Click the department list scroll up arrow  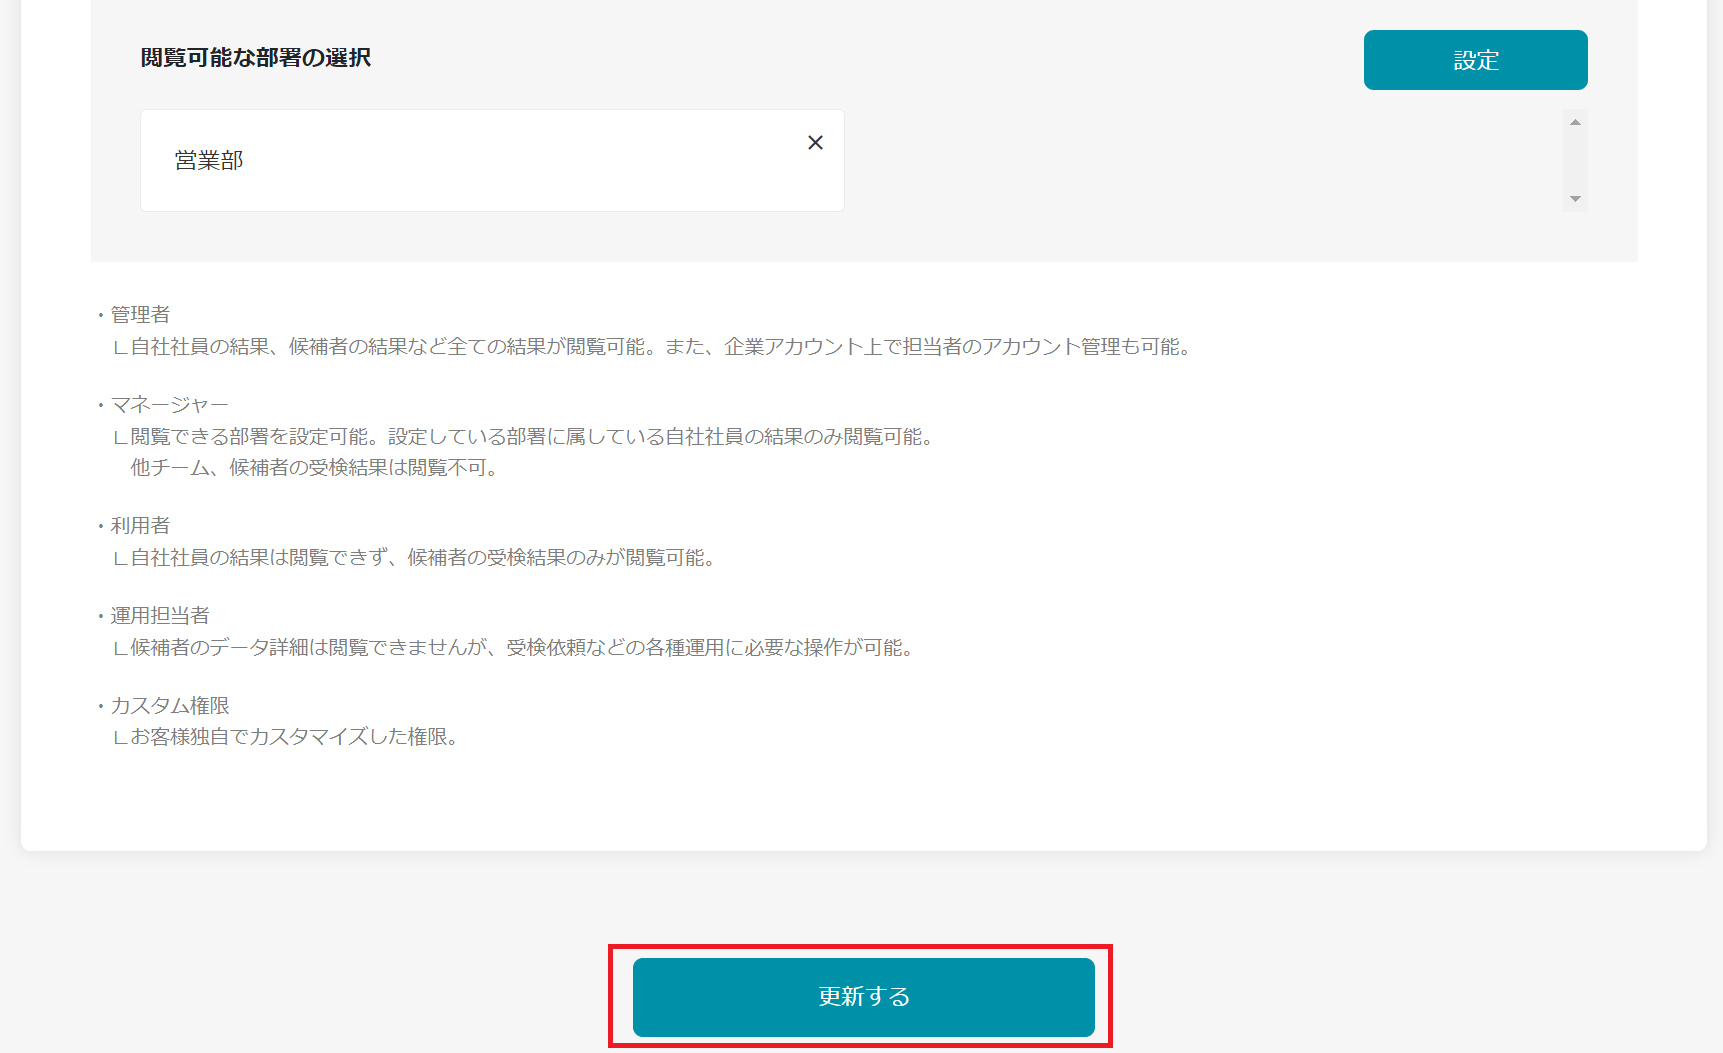click(x=1575, y=122)
